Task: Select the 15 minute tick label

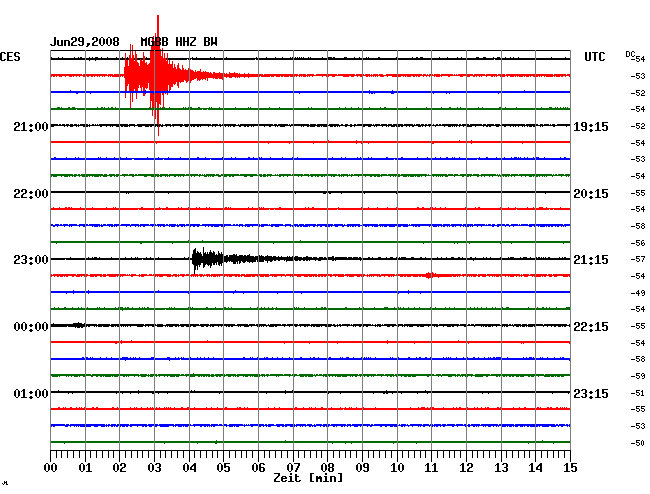Action: pos(570,468)
